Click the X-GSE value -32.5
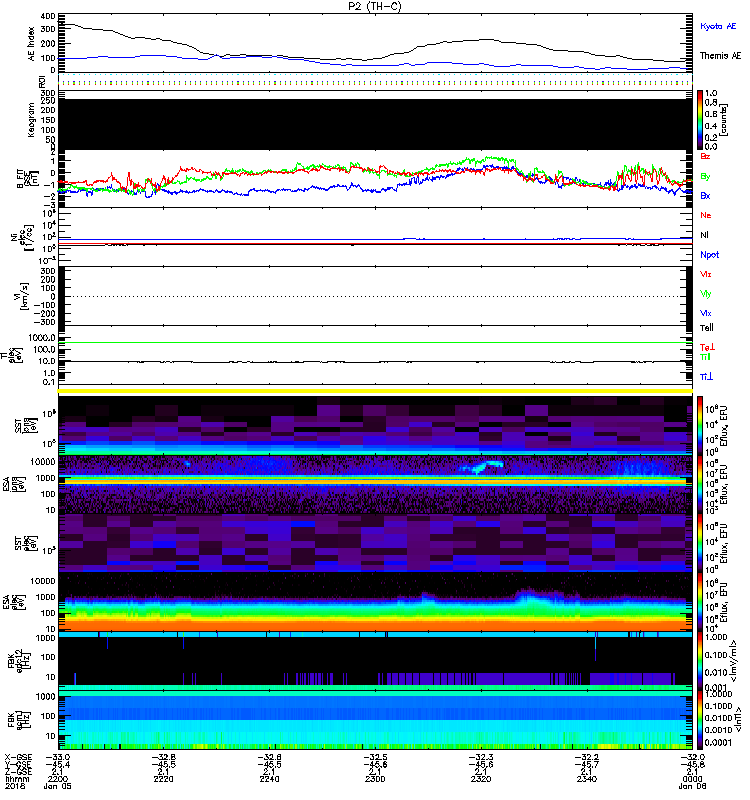Image resolution: width=750 pixels, height=800 pixels. [375, 757]
